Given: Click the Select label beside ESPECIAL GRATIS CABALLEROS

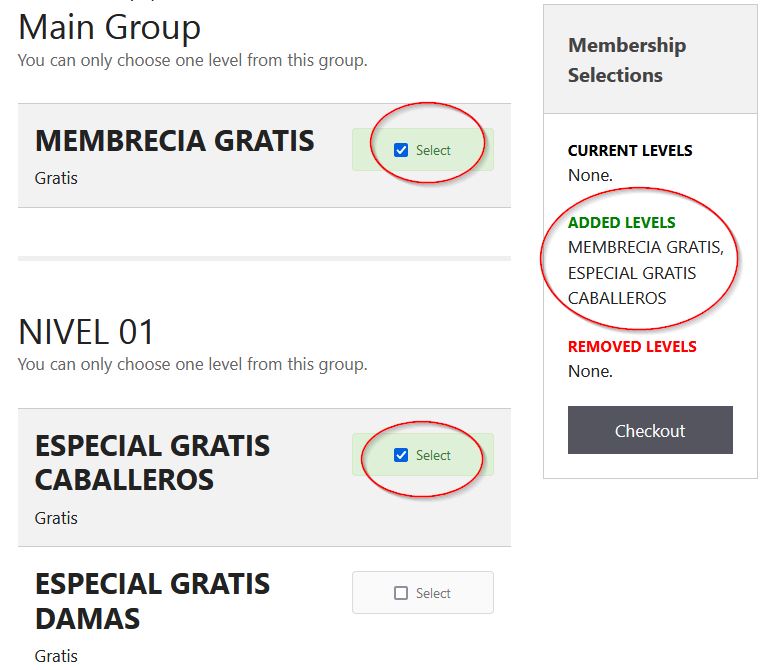Looking at the screenshot, I should [x=433, y=455].
